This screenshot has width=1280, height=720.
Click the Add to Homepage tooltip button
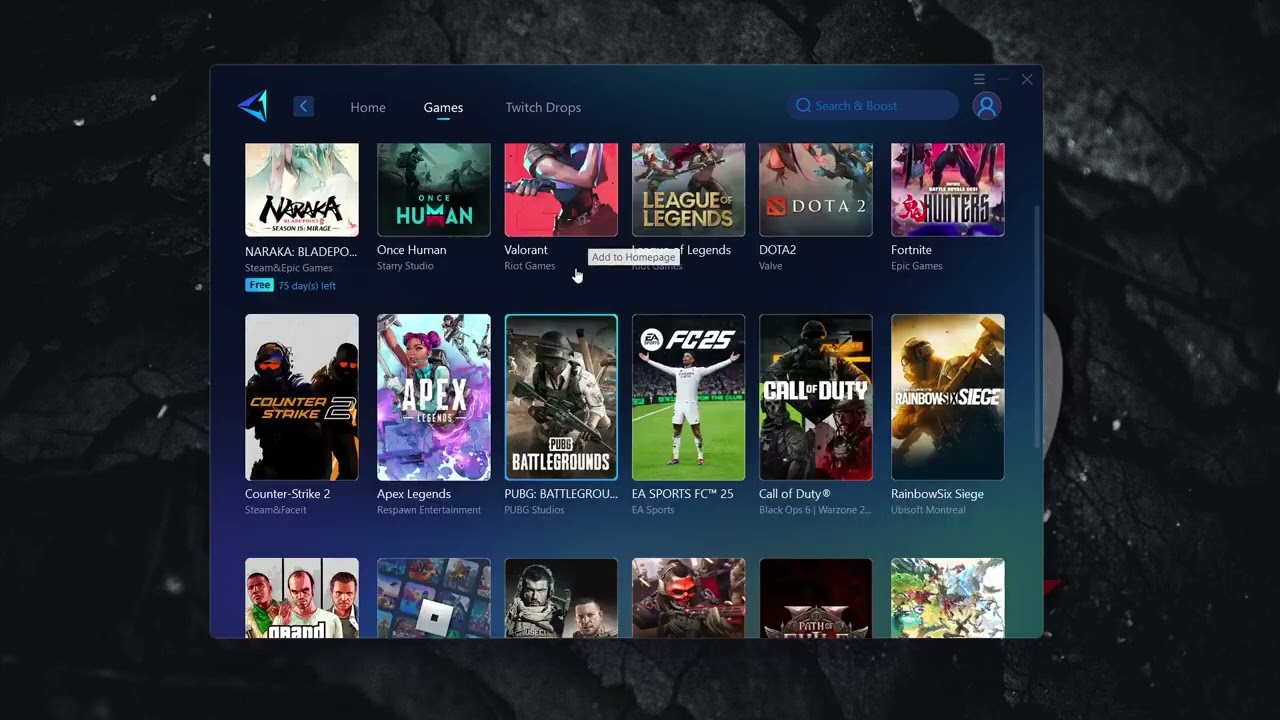pos(634,257)
